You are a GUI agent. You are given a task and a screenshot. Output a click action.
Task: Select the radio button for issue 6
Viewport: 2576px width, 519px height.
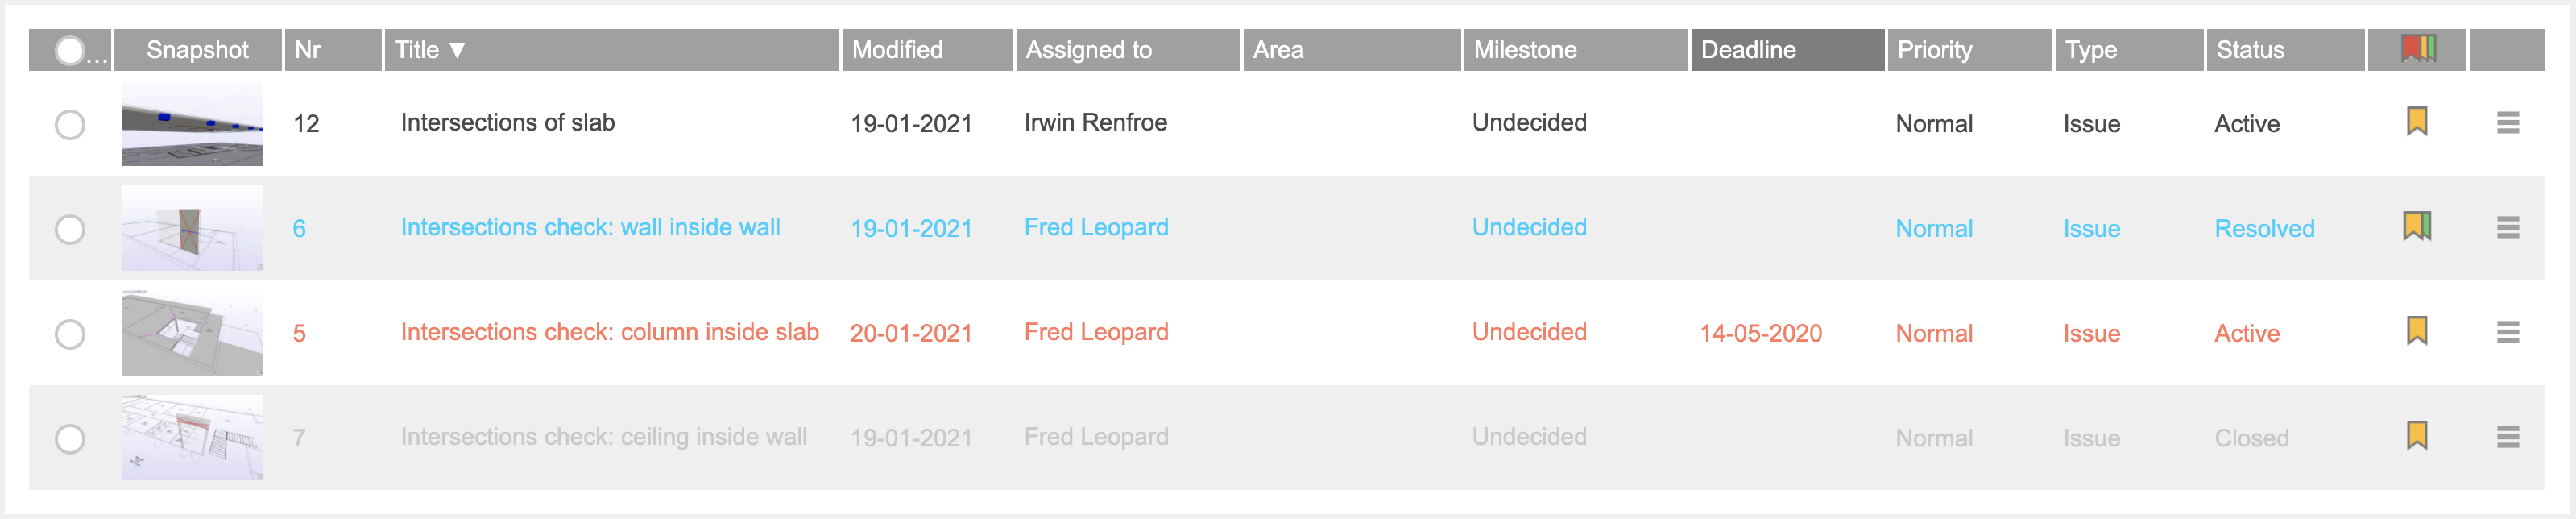(70, 230)
